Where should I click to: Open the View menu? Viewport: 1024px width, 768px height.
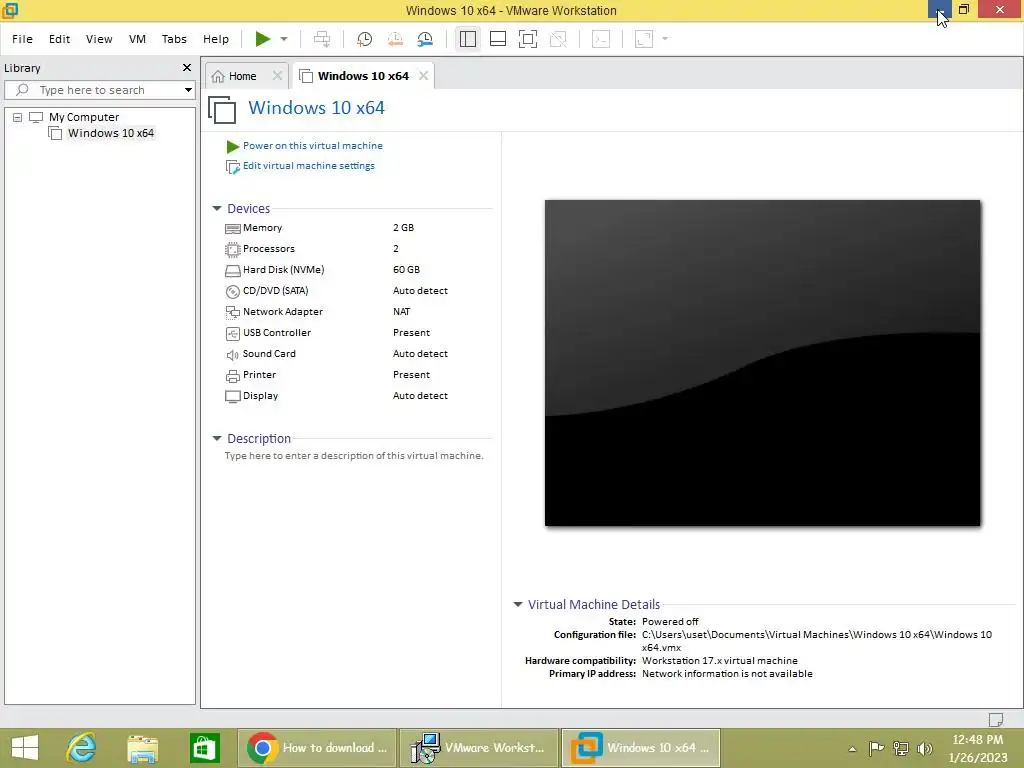(x=99, y=39)
